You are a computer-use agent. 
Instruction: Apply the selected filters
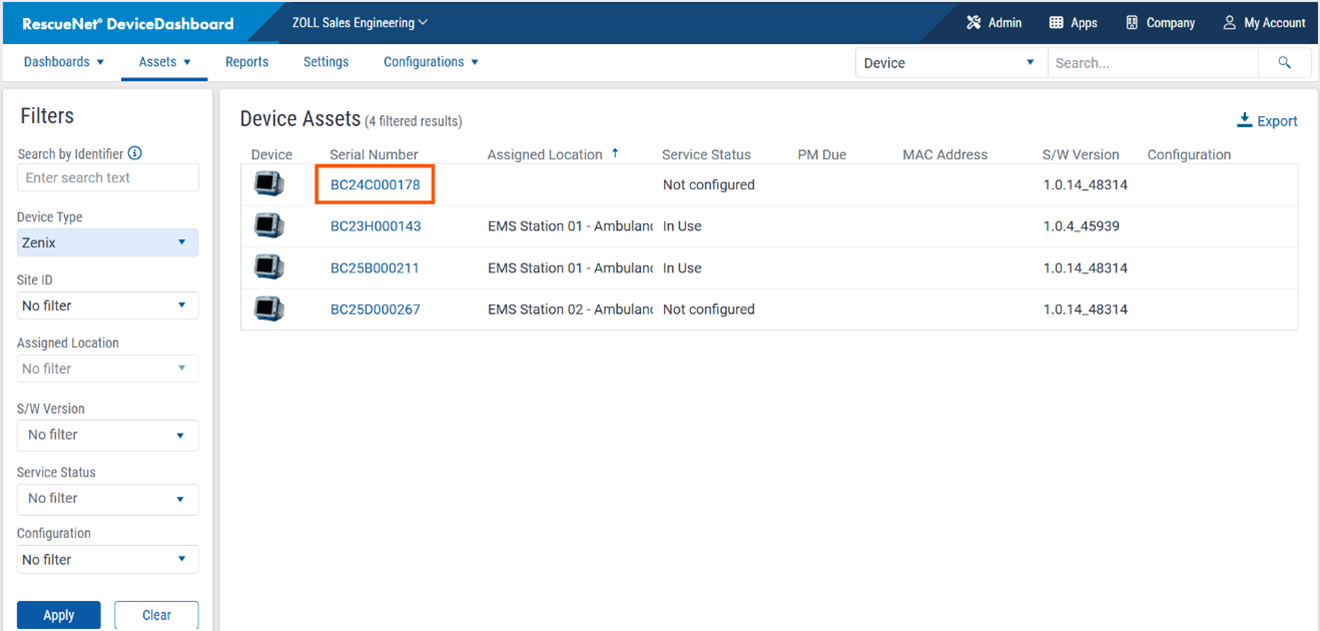59,615
